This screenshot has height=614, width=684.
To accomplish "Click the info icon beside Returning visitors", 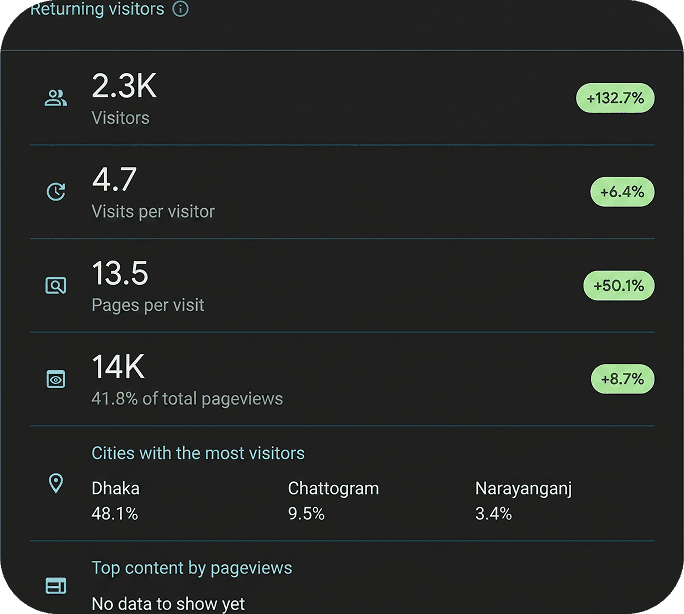I will pyautogui.click(x=180, y=9).
